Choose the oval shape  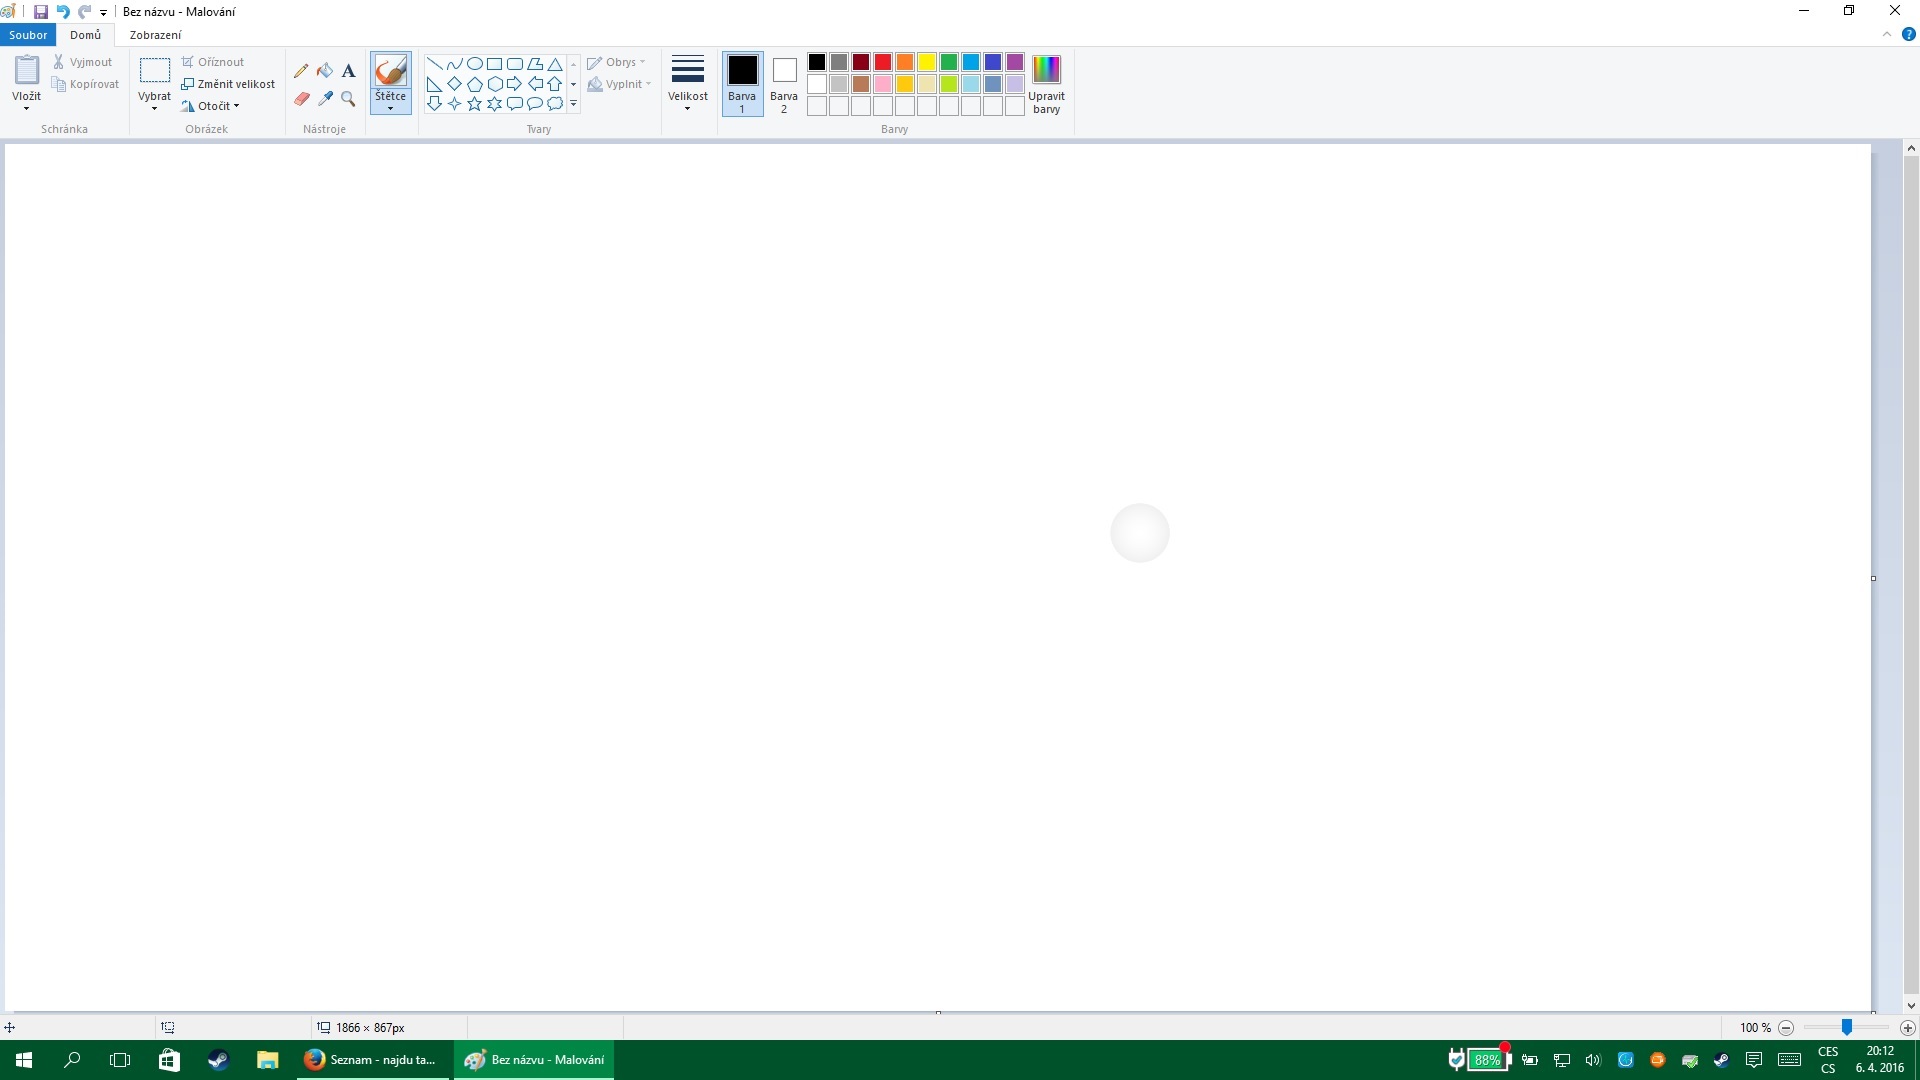pos(474,63)
